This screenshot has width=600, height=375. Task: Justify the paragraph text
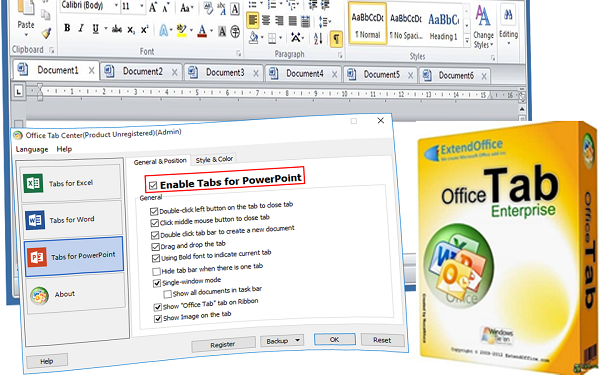tap(293, 21)
